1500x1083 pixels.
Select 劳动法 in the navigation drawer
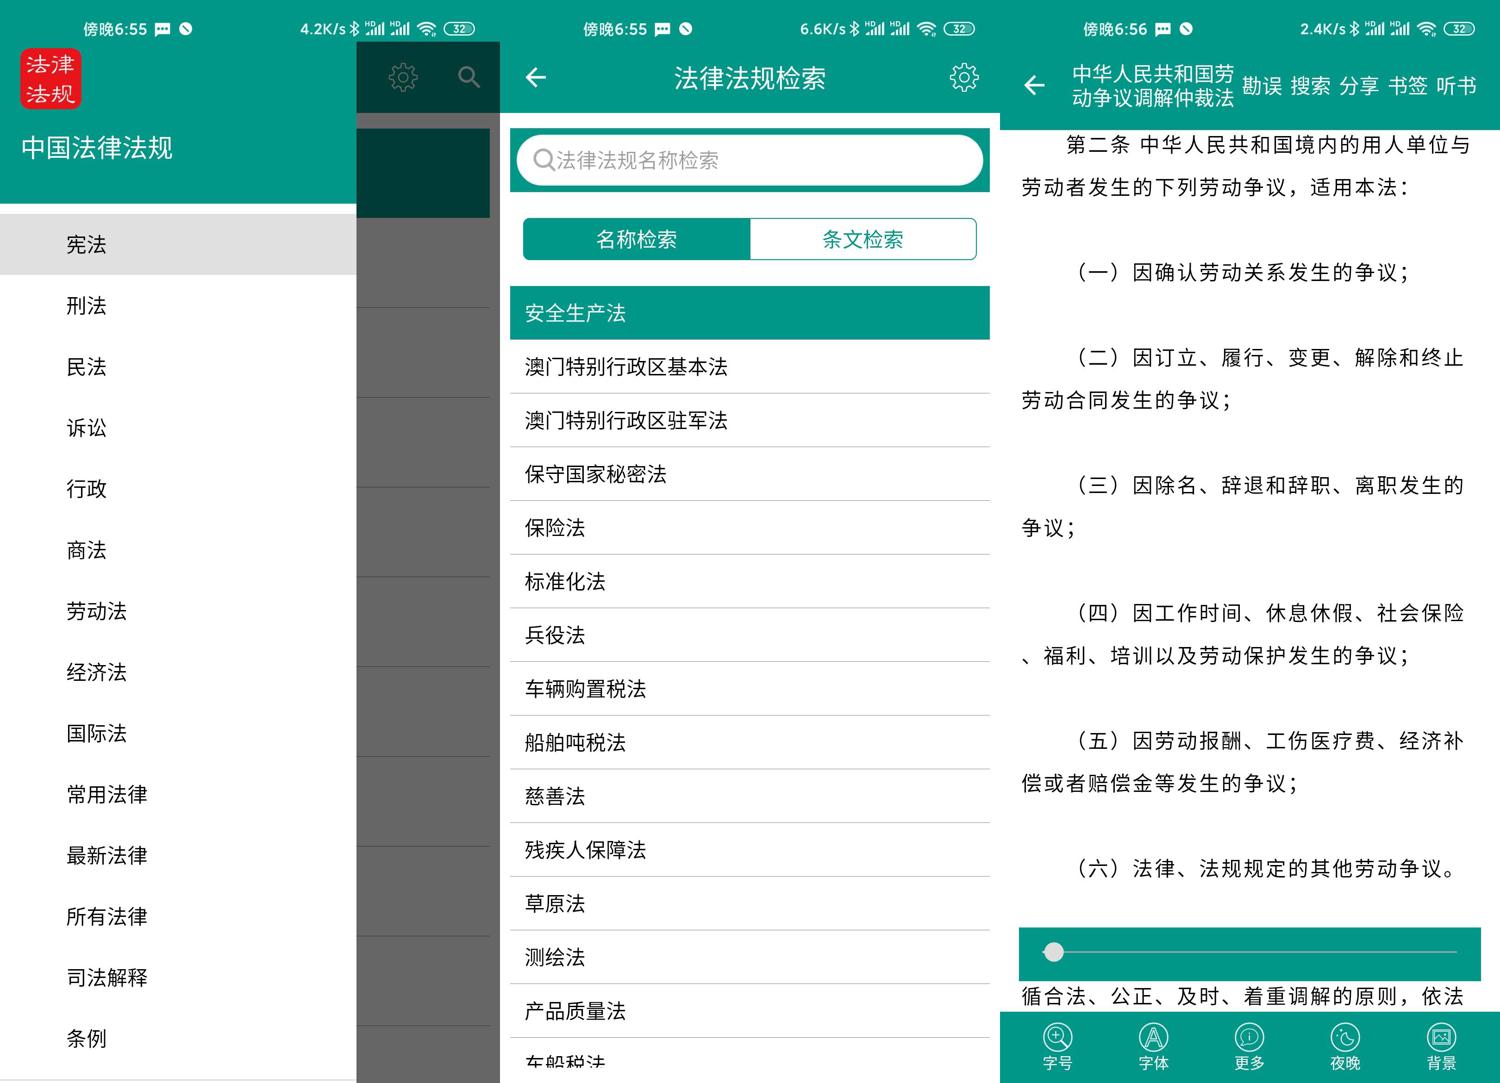97,611
